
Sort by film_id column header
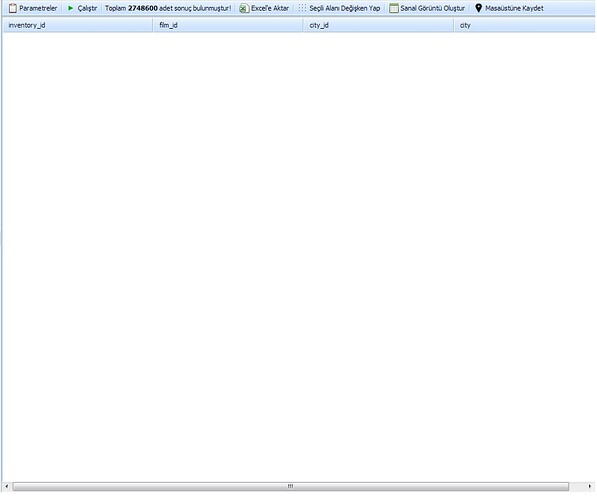pos(228,25)
